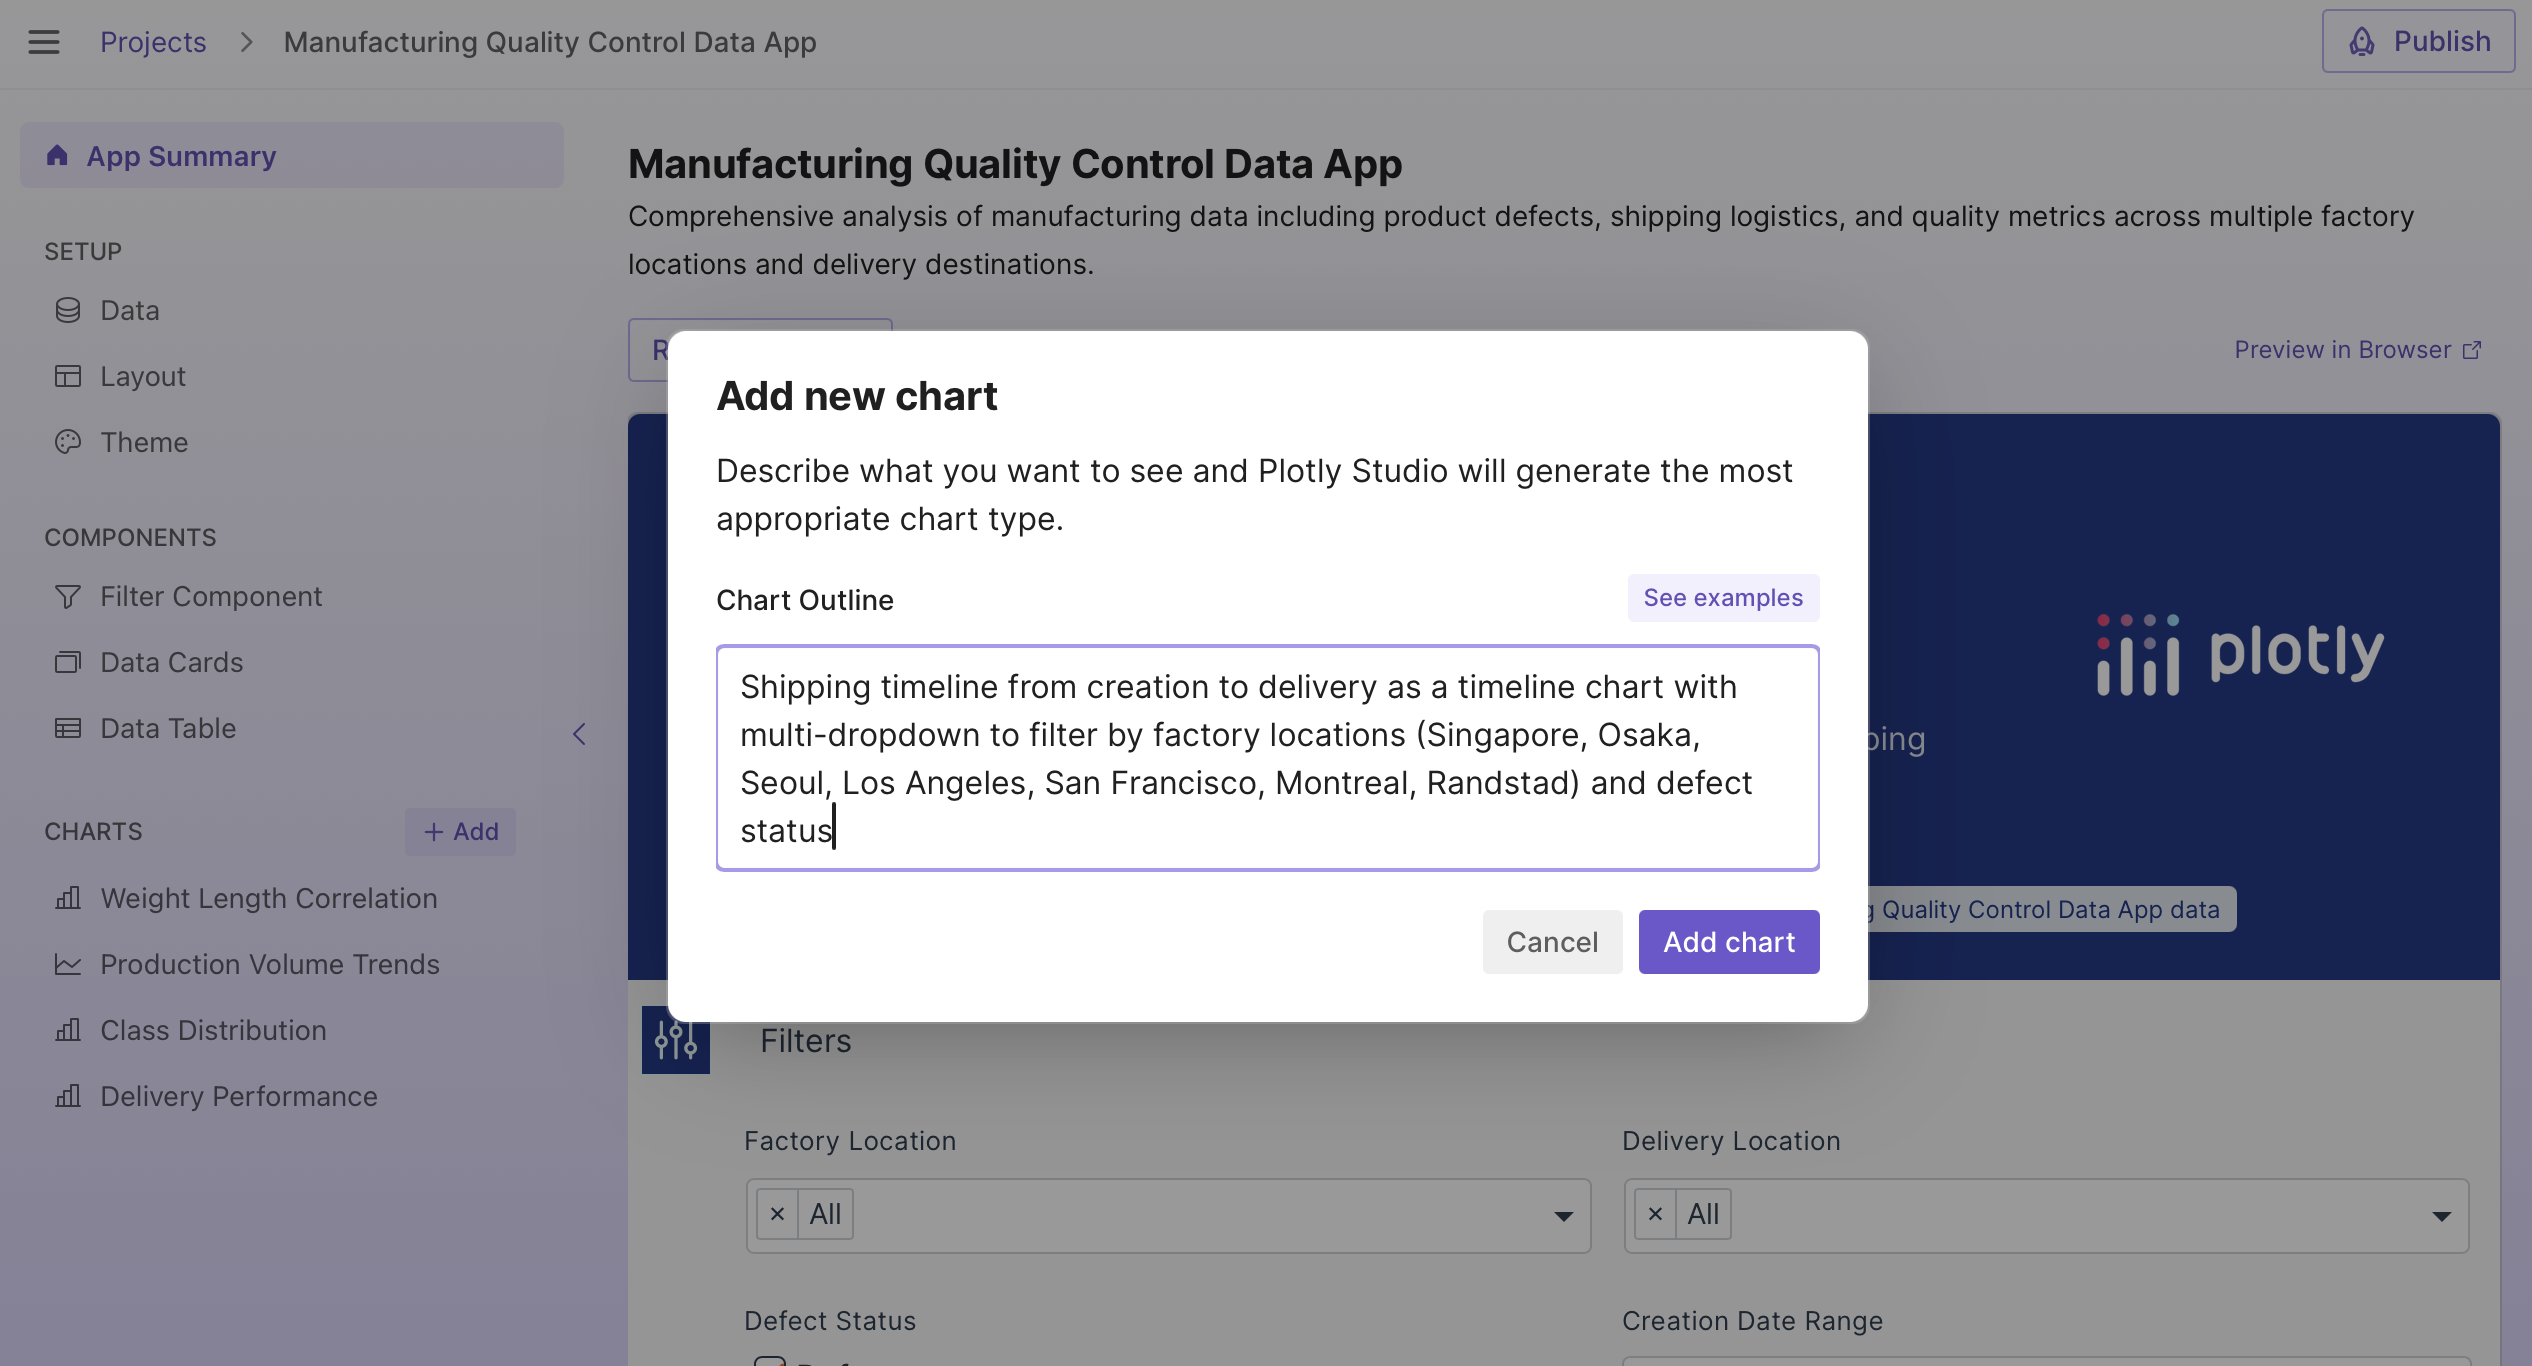Click the Add chart button
The width and height of the screenshot is (2532, 1366).
(x=1728, y=942)
